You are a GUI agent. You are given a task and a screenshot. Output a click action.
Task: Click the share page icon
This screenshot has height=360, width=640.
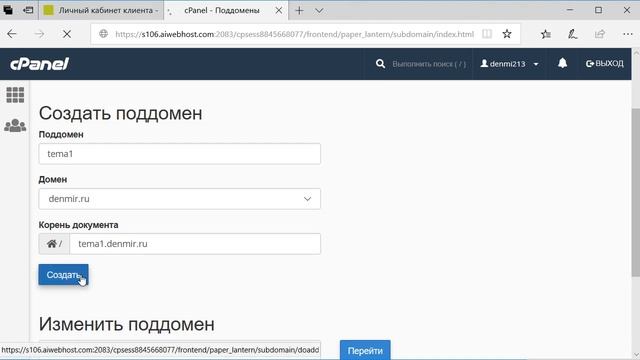600,34
